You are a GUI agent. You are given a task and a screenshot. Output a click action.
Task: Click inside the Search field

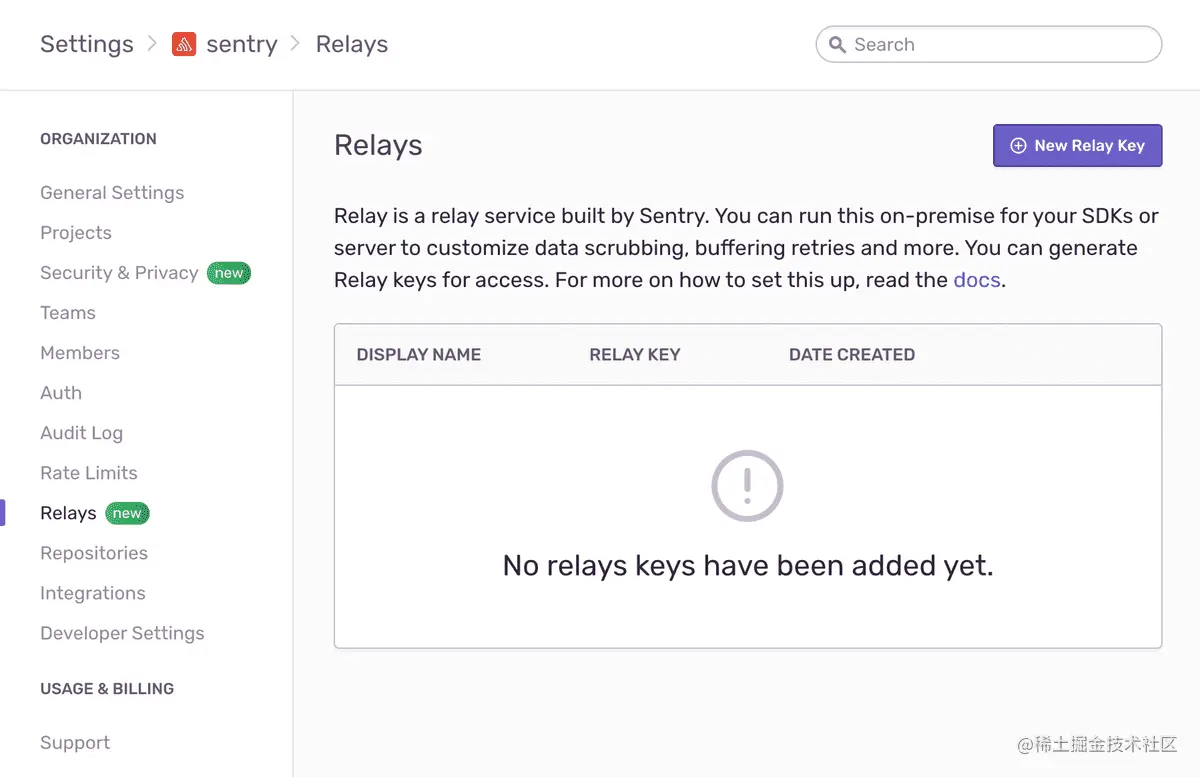[x=990, y=44]
